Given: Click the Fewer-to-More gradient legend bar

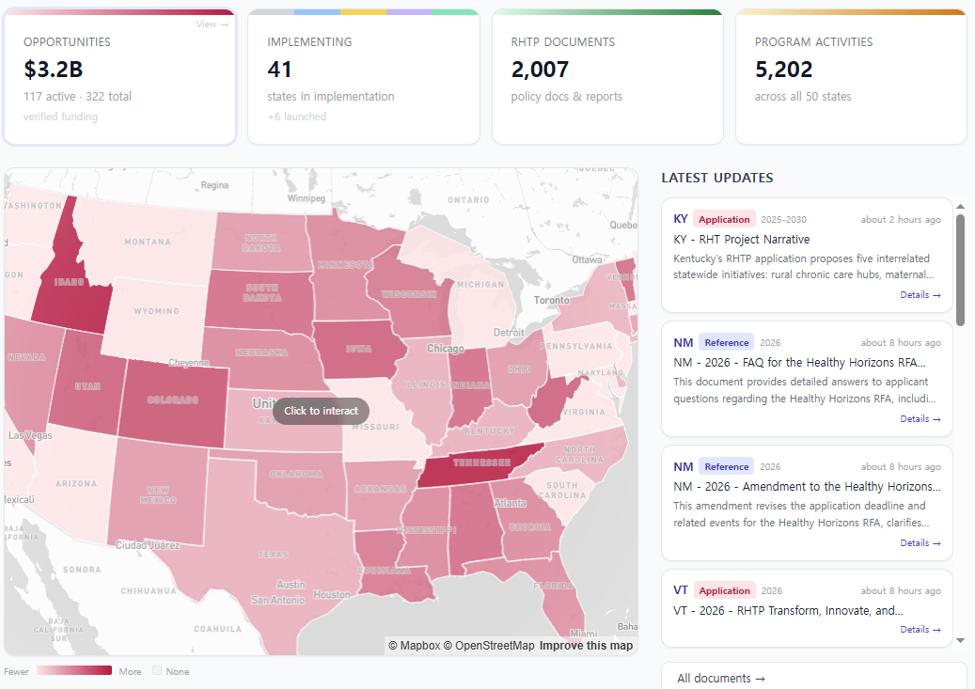Looking at the screenshot, I should [x=74, y=670].
